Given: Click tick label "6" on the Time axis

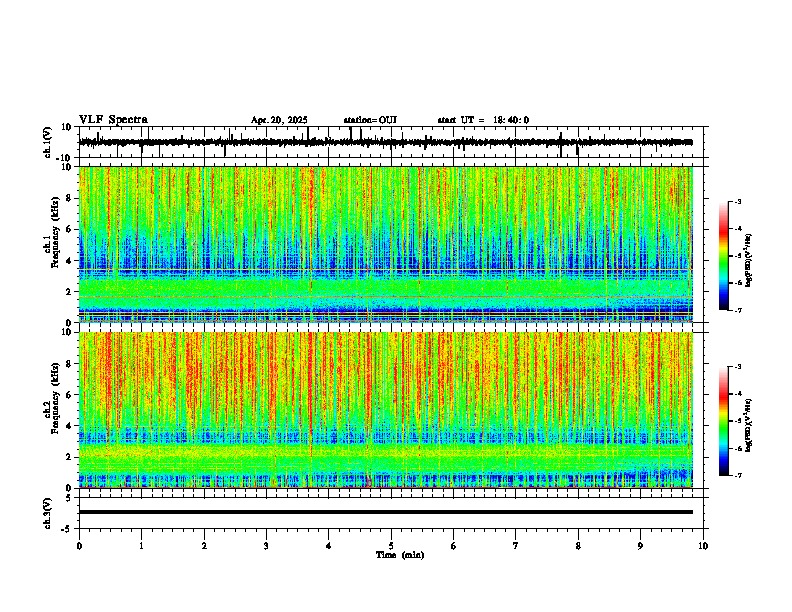Looking at the screenshot, I should pyautogui.click(x=454, y=546).
